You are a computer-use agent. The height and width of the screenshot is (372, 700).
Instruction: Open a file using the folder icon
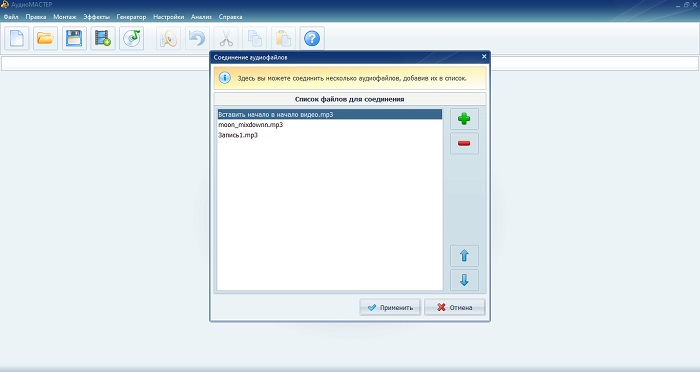[x=45, y=38]
